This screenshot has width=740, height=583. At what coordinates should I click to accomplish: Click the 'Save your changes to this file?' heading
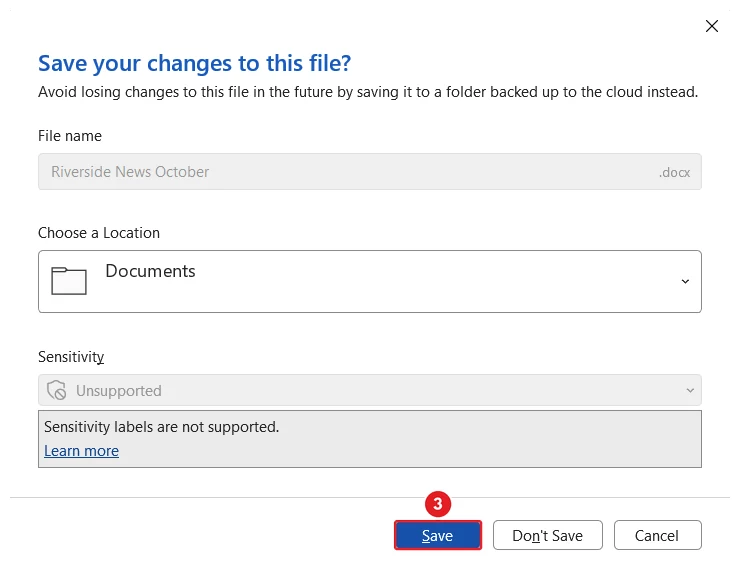[194, 63]
